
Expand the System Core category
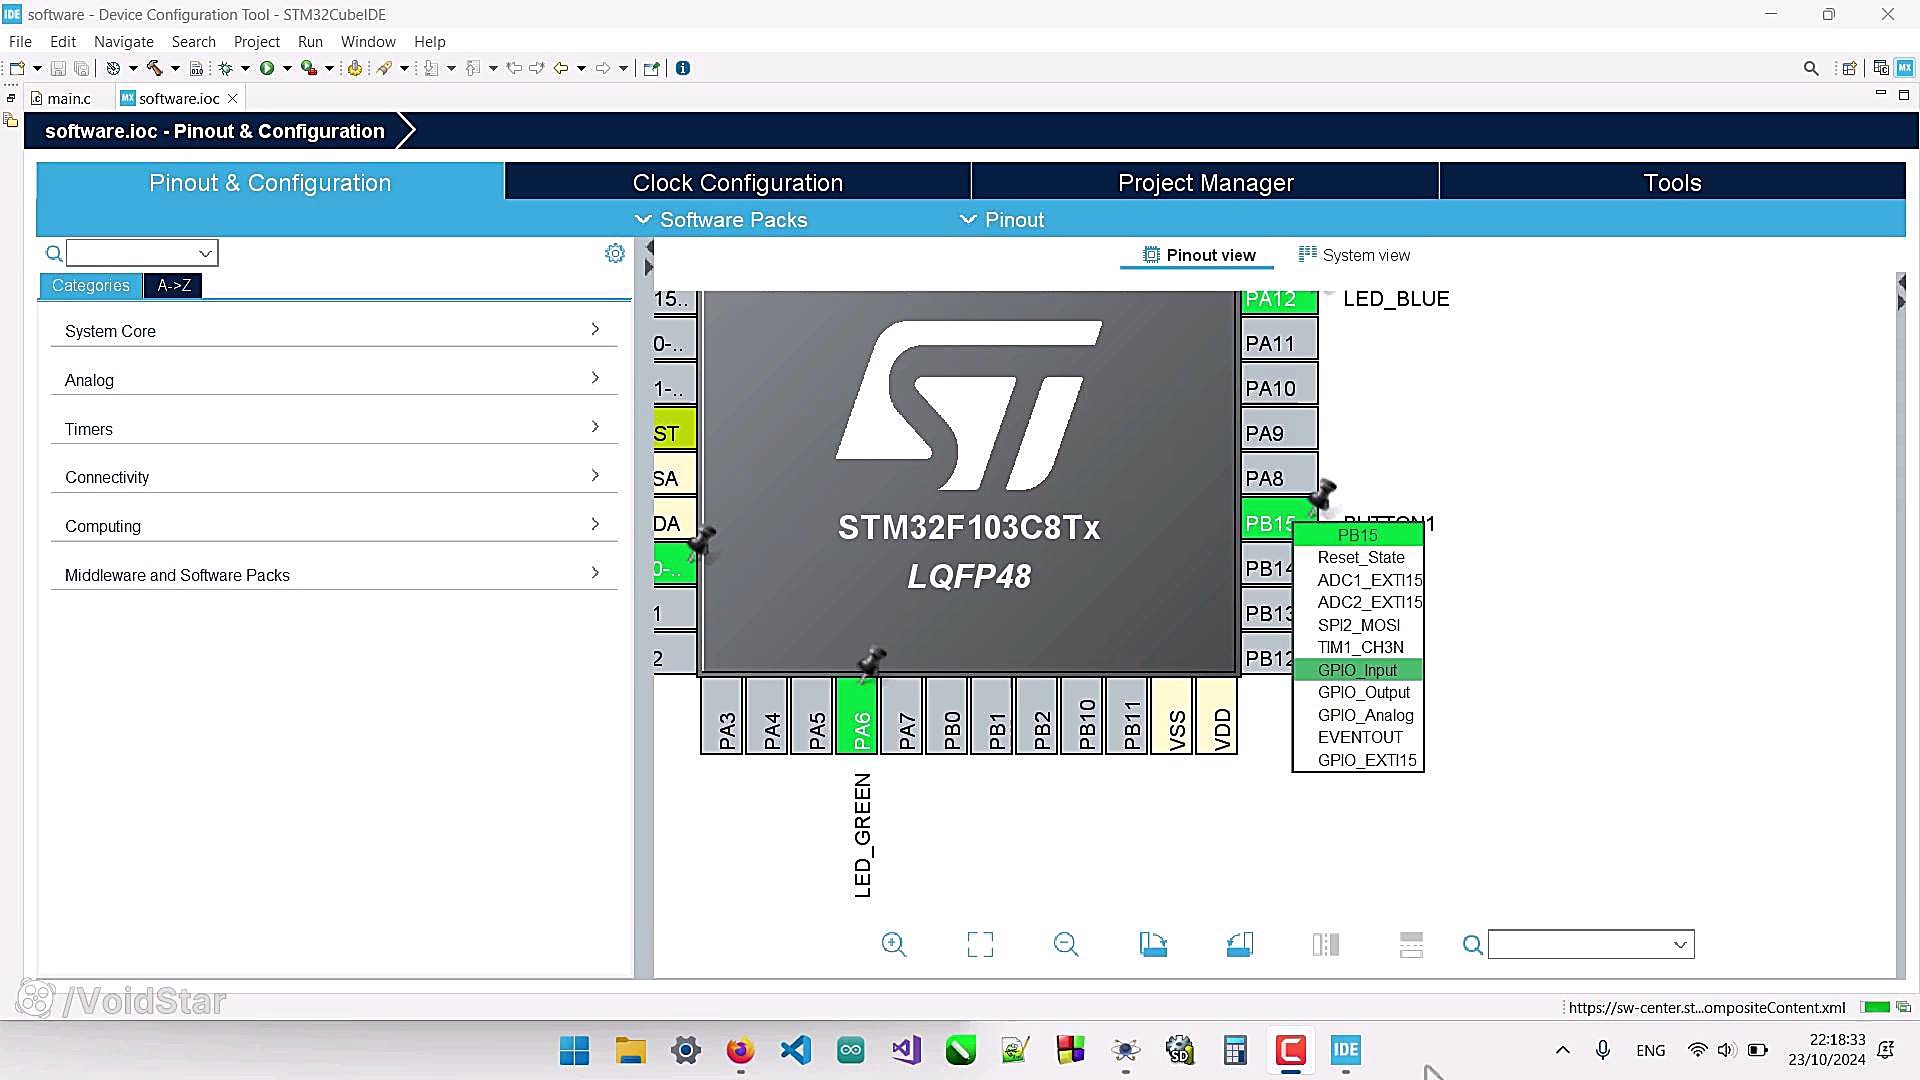(x=333, y=331)
